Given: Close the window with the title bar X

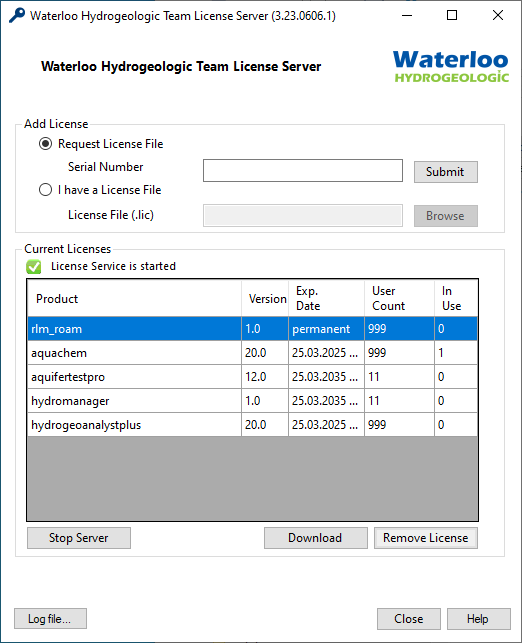Looking at the screenshot, I should point(498,16).
